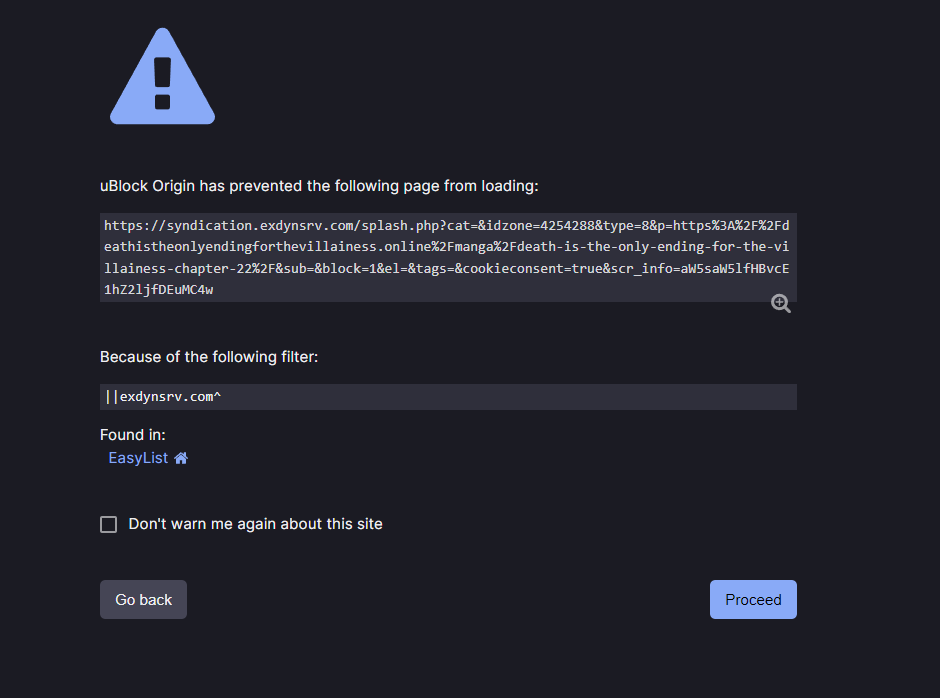
Task: Click the ||exdynsrv.com^ filter text box
Action: (x=447, y=396)
